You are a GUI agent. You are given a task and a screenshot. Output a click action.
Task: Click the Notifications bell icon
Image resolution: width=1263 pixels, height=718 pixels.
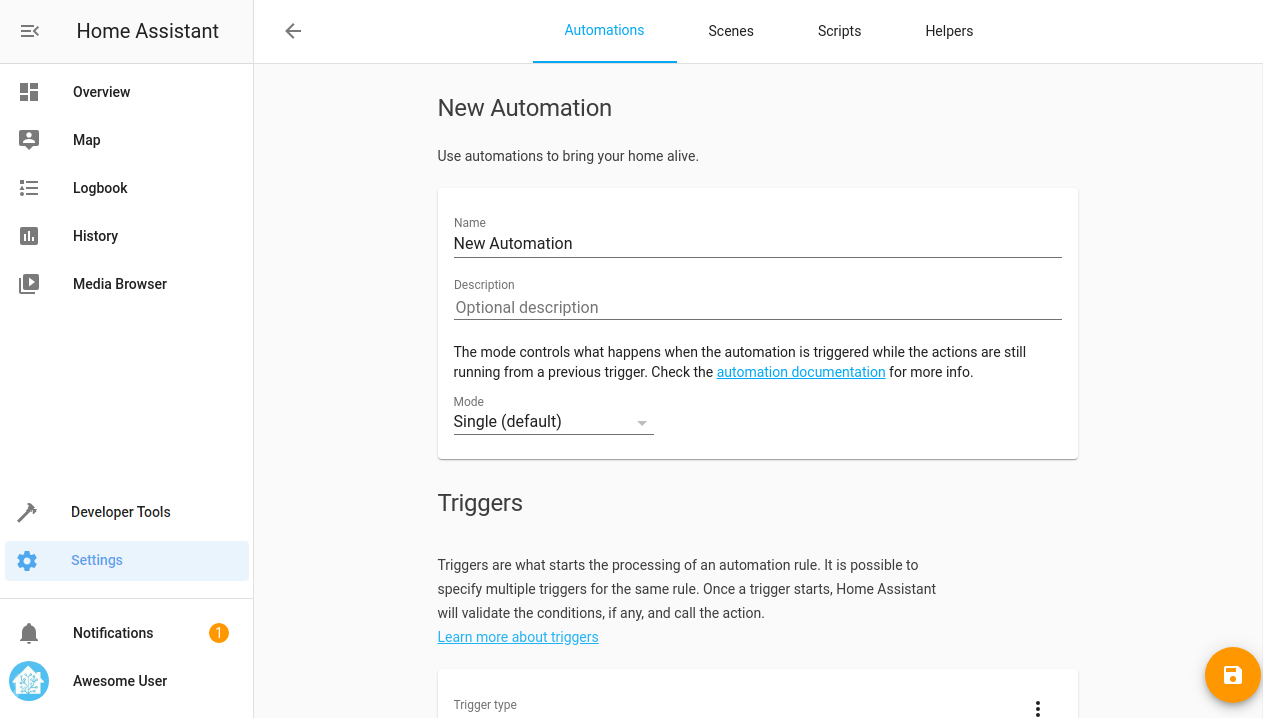coord(29,633)
